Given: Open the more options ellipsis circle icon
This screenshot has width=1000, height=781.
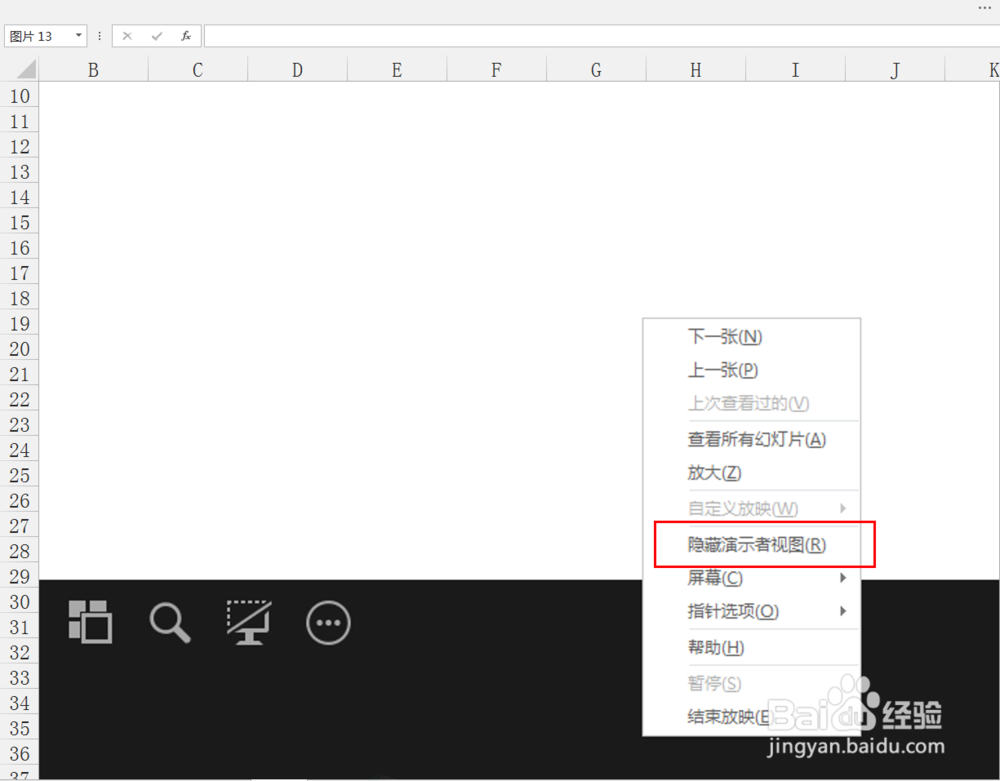Looking at the screenshot, I should (328, 623).
